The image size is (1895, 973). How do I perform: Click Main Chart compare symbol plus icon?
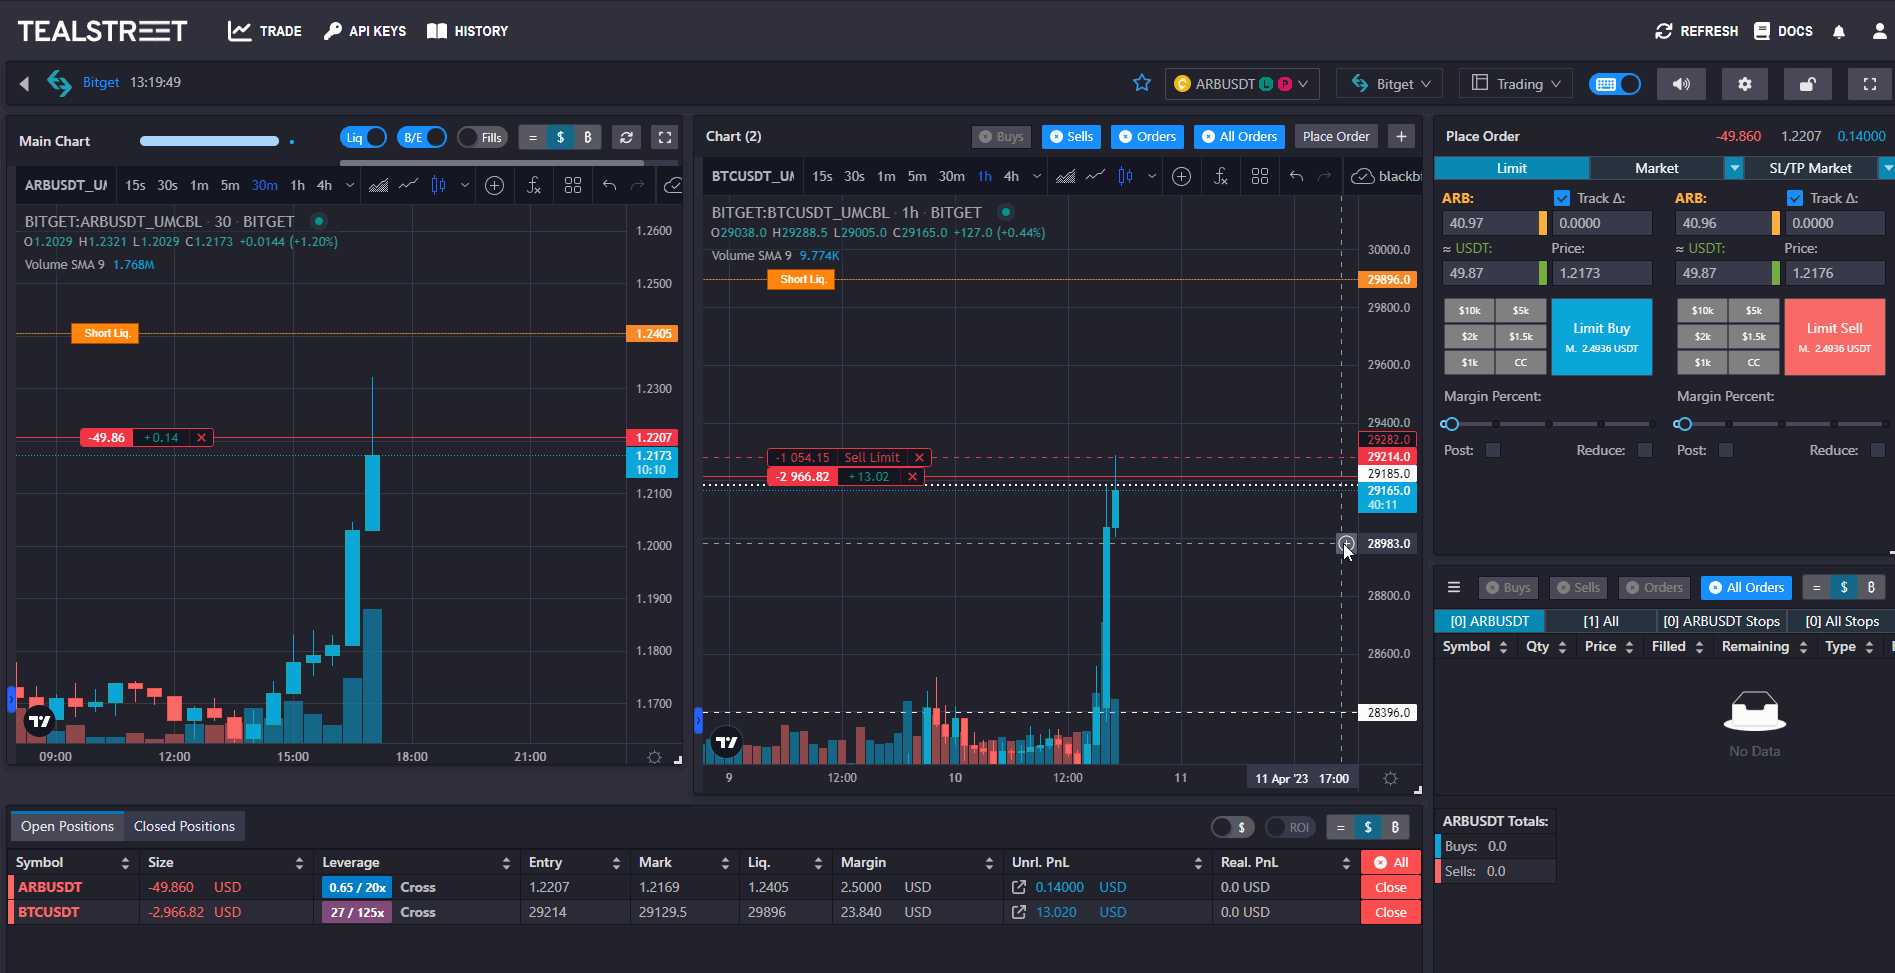(494, 185)
